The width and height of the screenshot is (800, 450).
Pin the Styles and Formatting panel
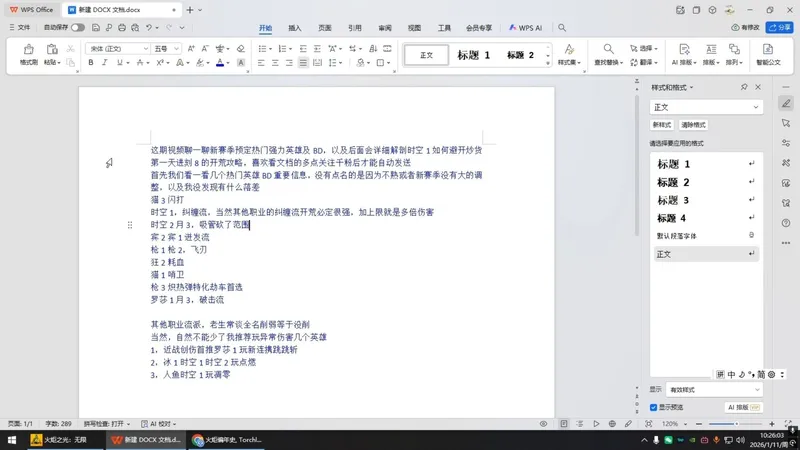click(x=744, y=88)
